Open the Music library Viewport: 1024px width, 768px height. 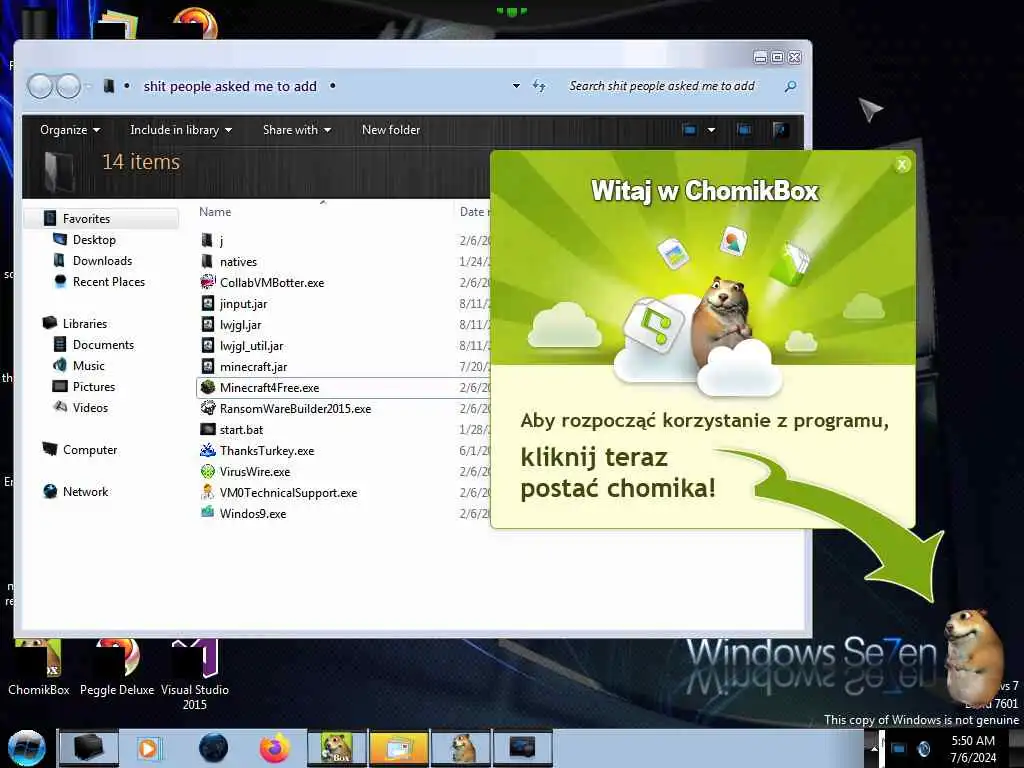point(88,366)
